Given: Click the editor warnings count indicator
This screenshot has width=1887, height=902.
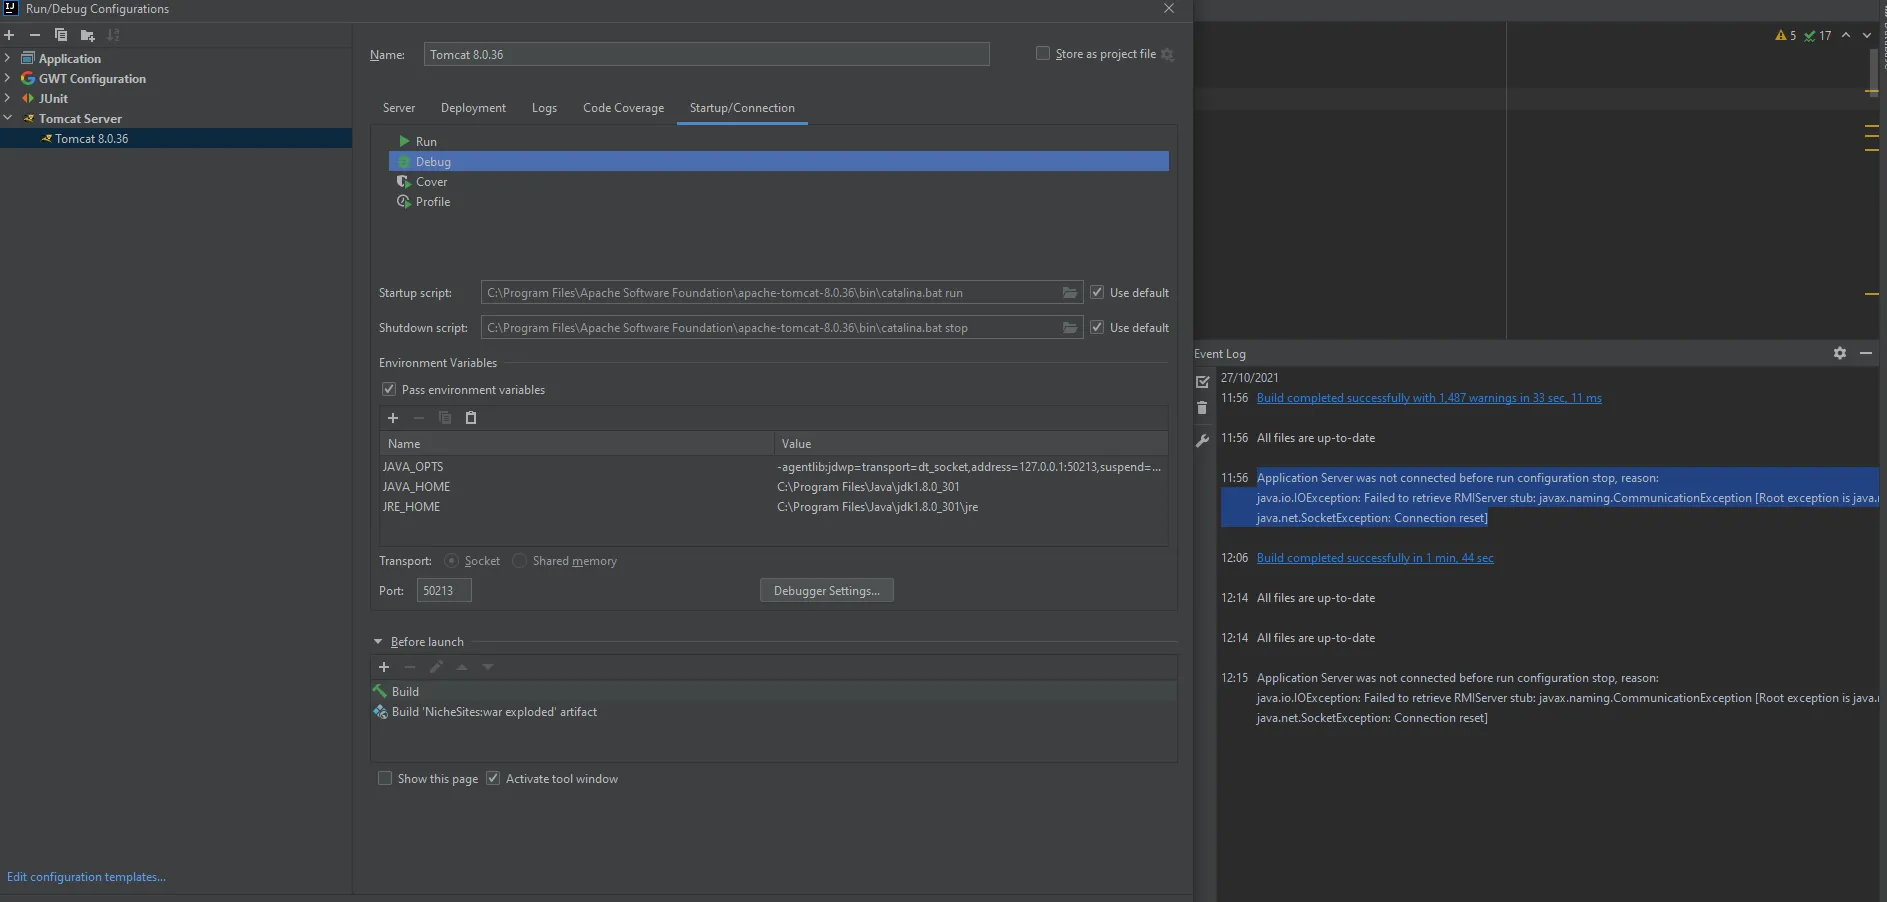Looking at the screenshot, I should (x=1786, y=35).
